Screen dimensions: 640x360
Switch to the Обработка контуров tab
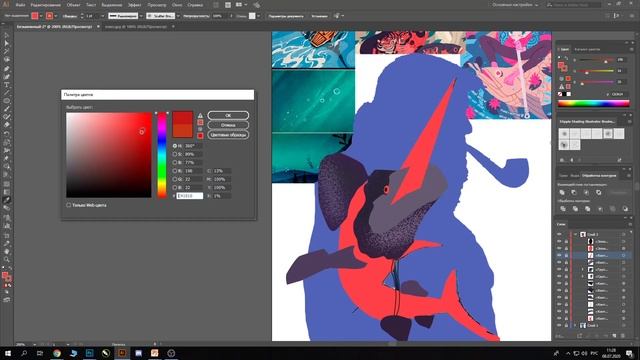599,176
